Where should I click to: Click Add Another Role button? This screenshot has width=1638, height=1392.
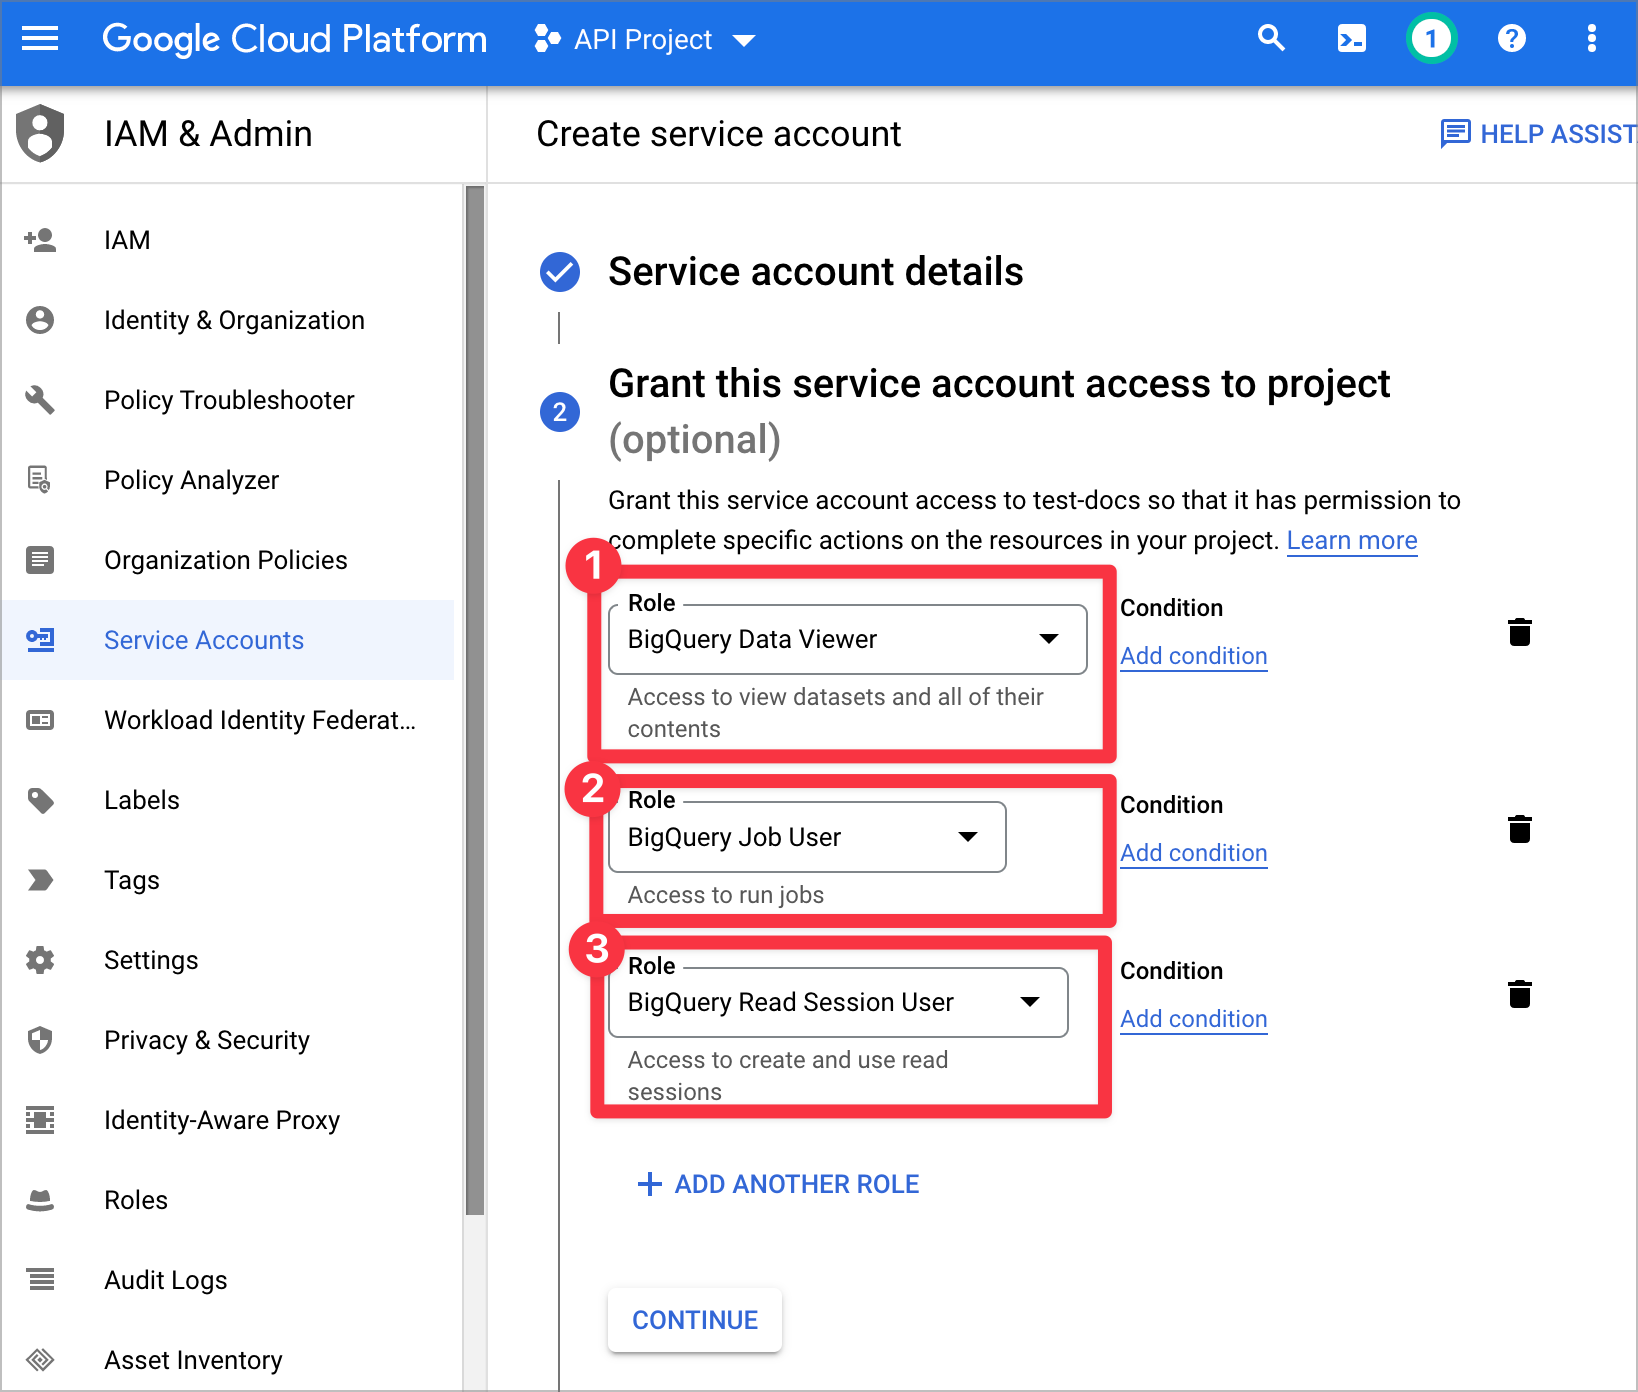778,1184
